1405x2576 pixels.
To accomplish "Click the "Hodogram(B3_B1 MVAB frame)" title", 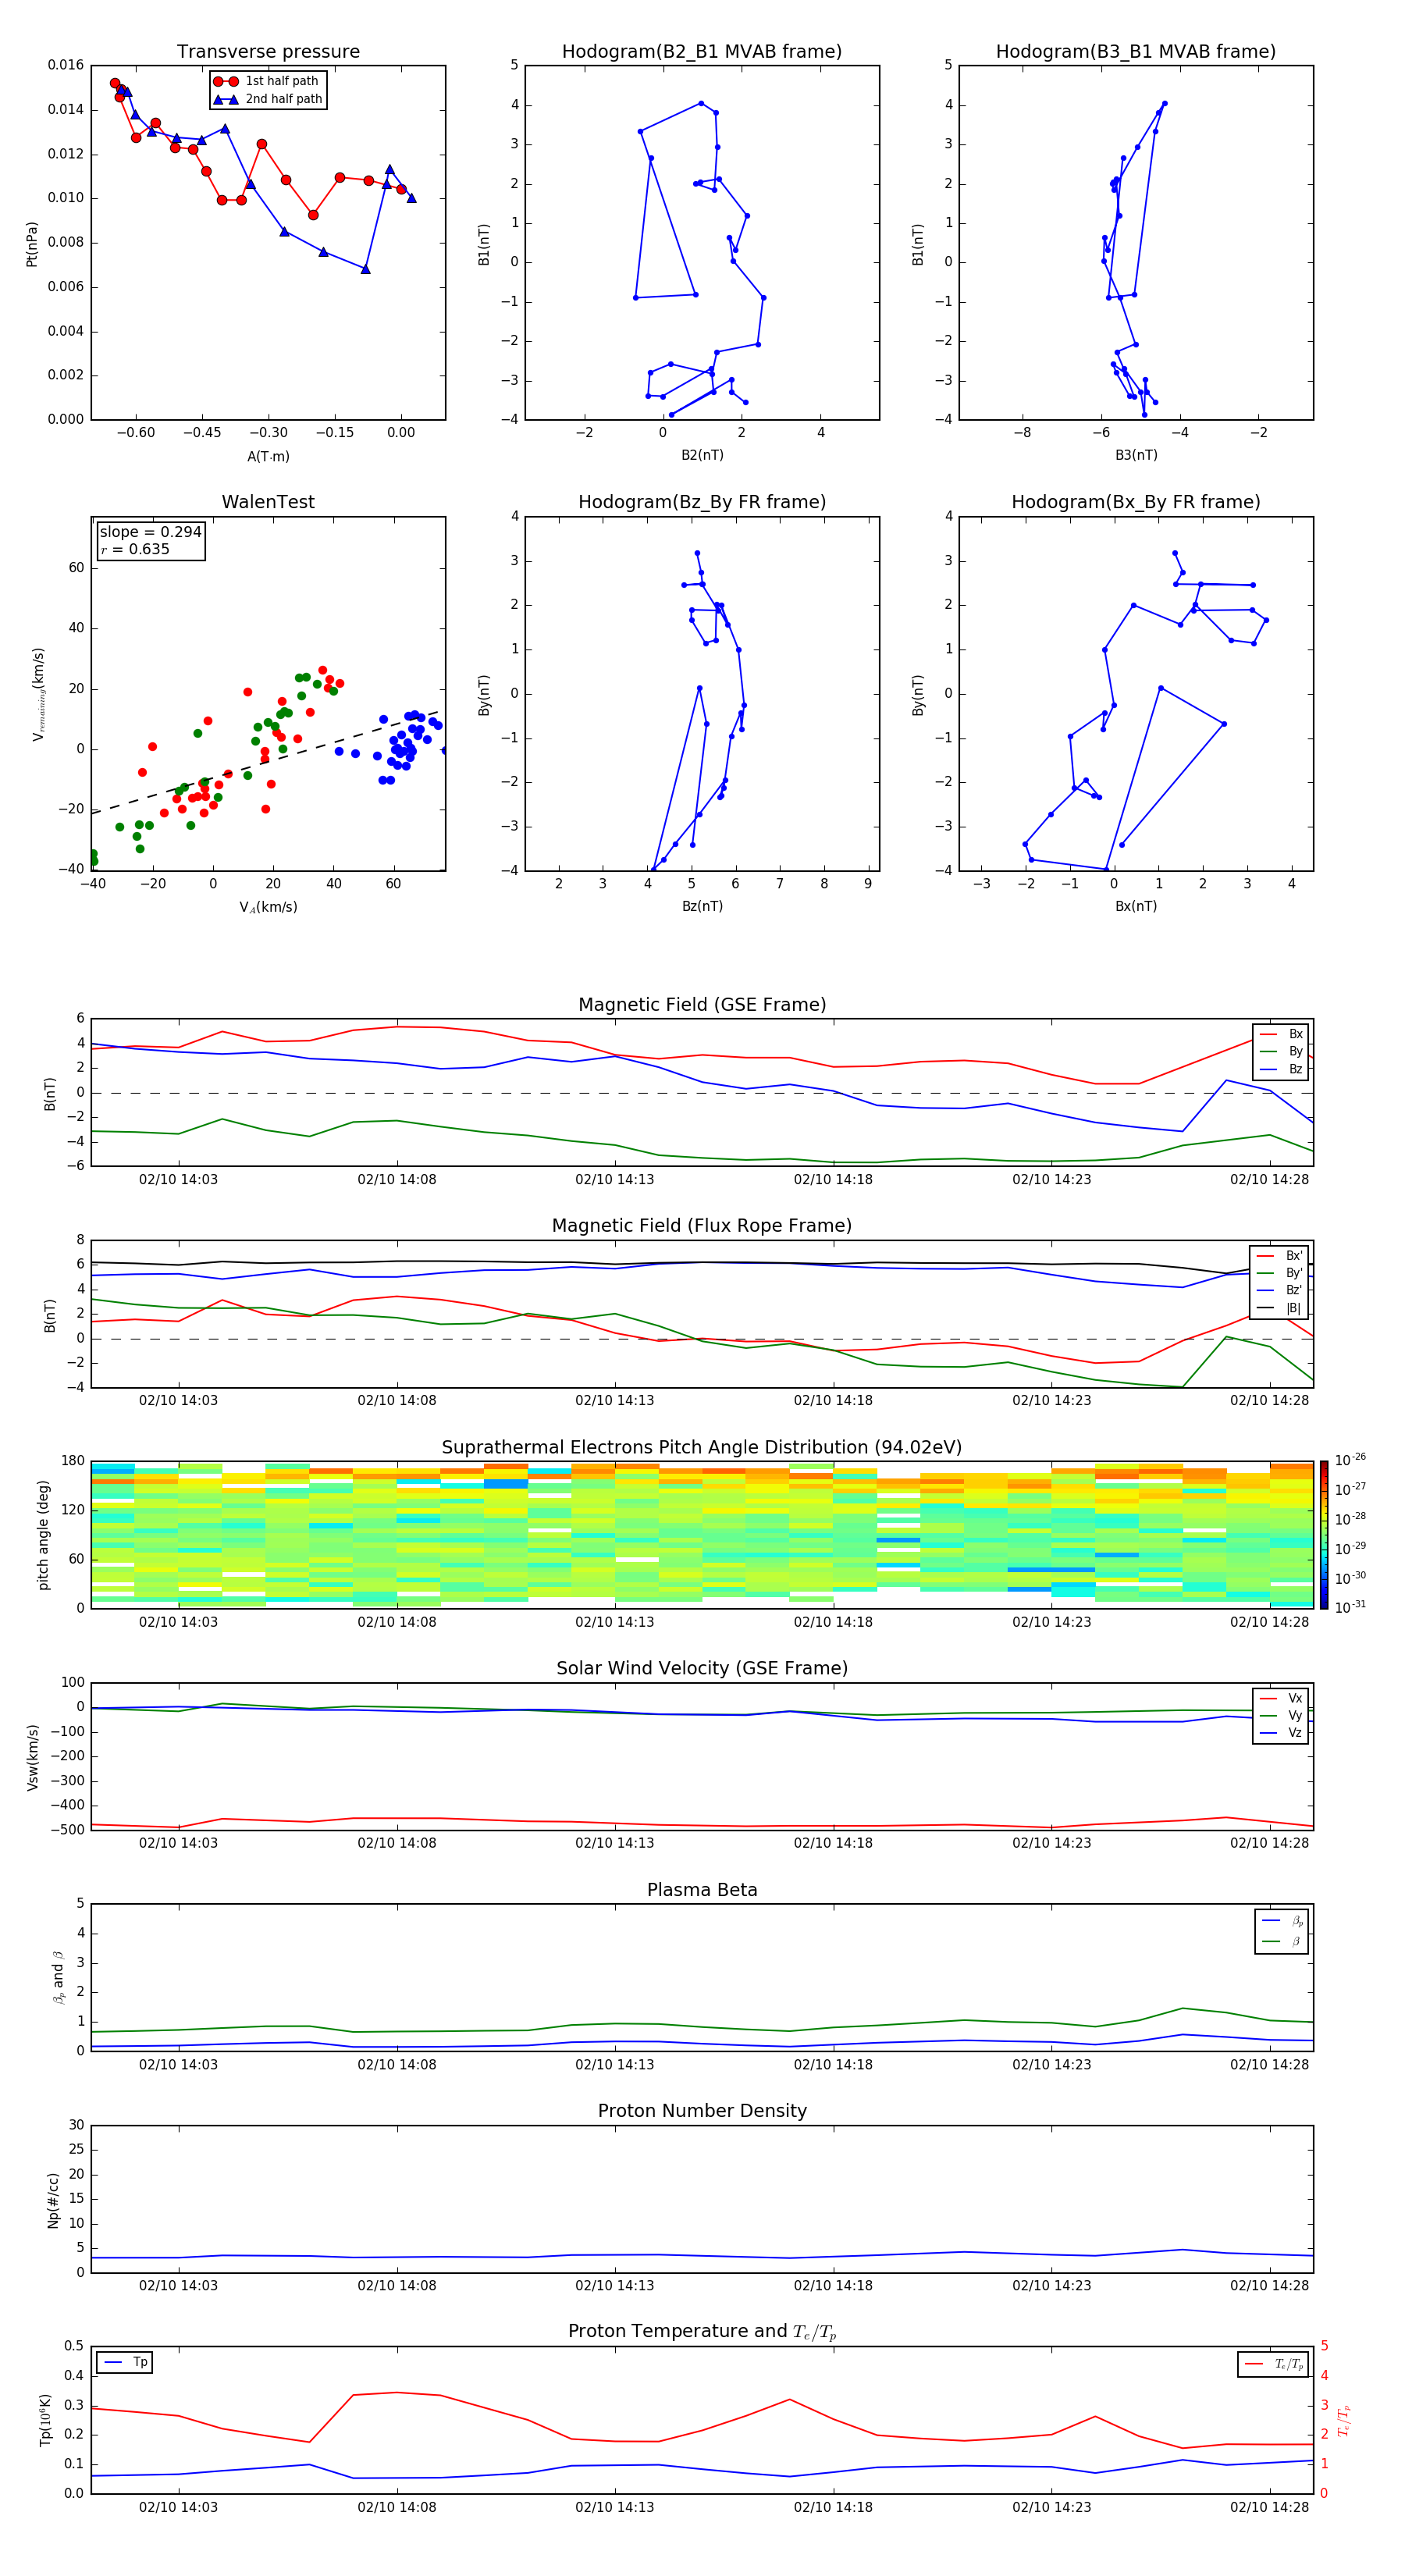I will coord(1136,52).
